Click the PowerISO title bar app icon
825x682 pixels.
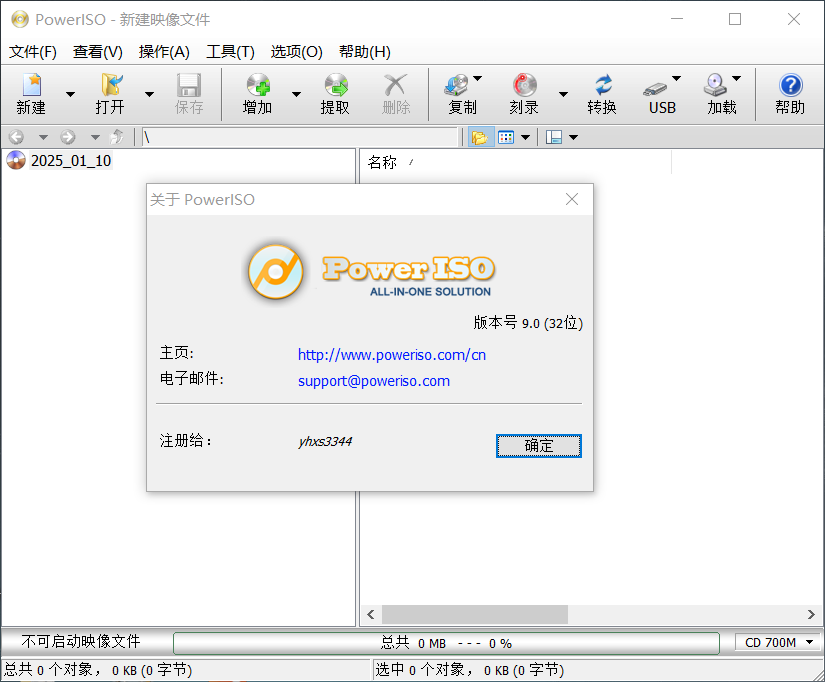coord(20,19)
